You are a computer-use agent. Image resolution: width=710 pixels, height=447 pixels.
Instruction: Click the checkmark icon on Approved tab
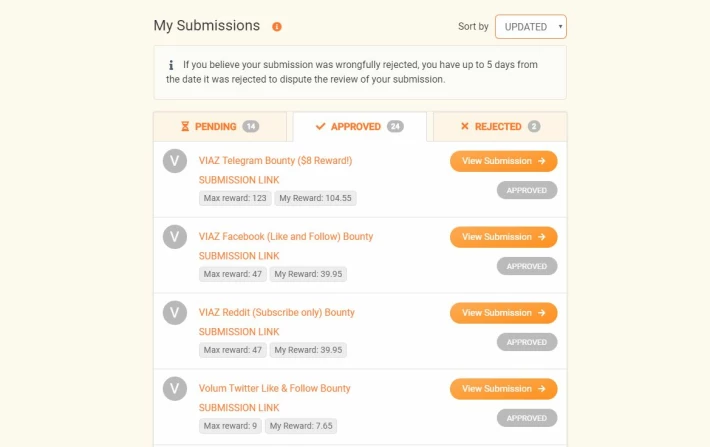point(321,126)
